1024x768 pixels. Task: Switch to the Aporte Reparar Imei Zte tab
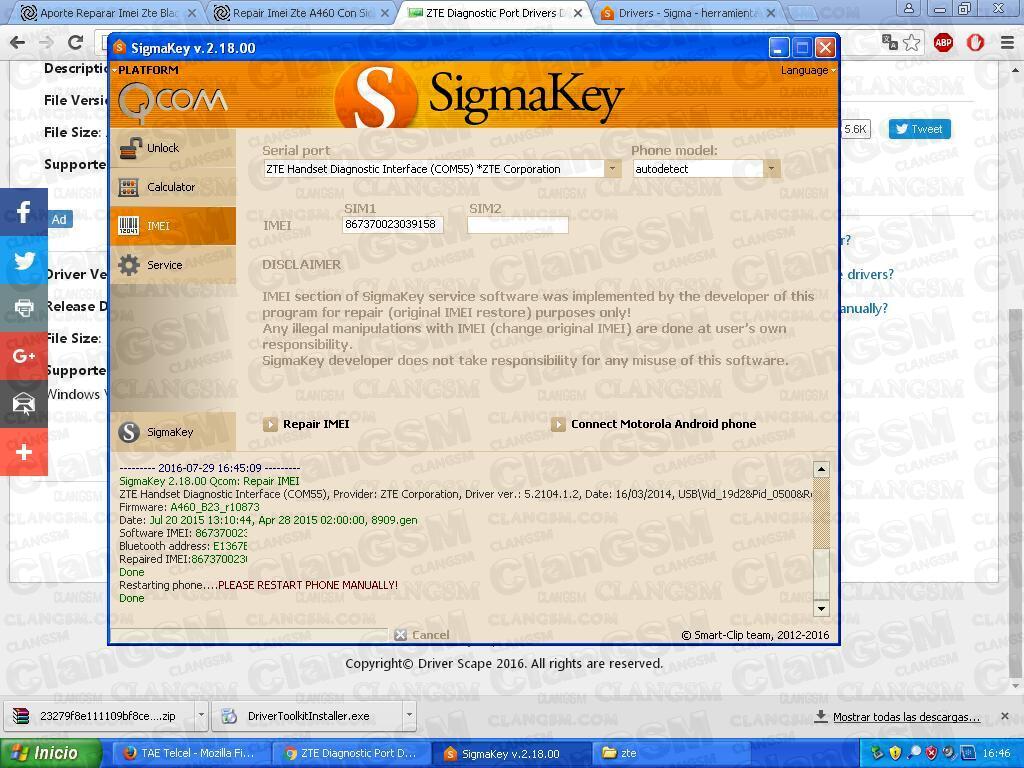108,13
